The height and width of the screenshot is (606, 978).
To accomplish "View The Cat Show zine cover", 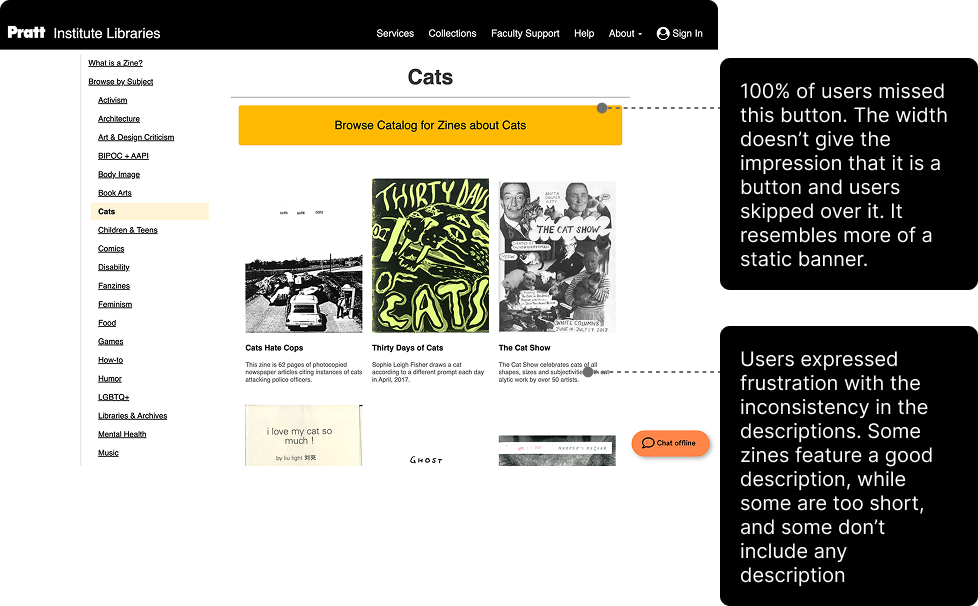I will [x=557, y=257].
